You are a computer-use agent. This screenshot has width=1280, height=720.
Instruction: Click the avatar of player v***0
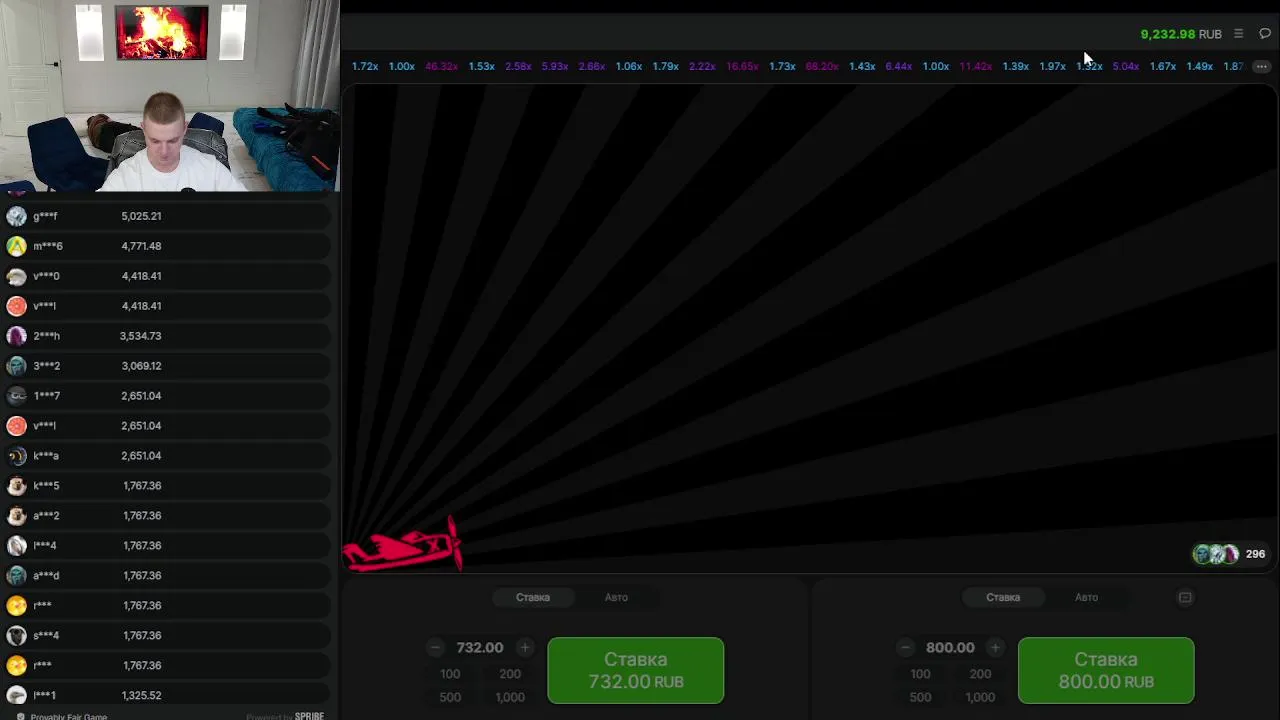pos(17,276)
